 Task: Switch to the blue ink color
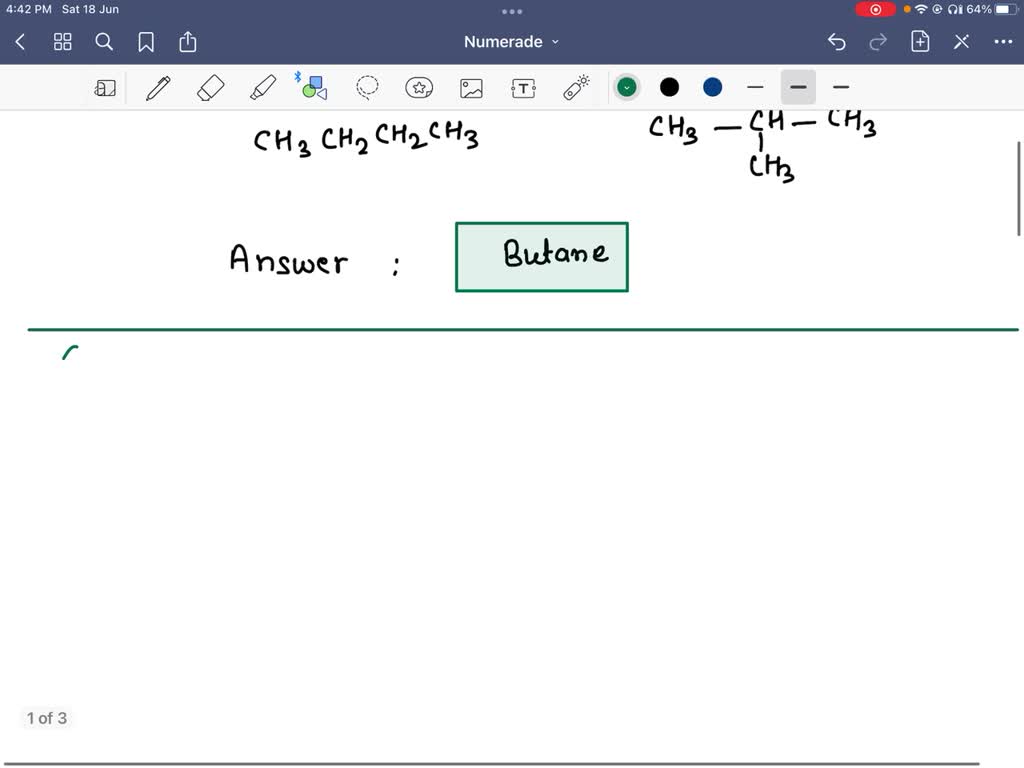pyautogui.click(x=712, y=87)
